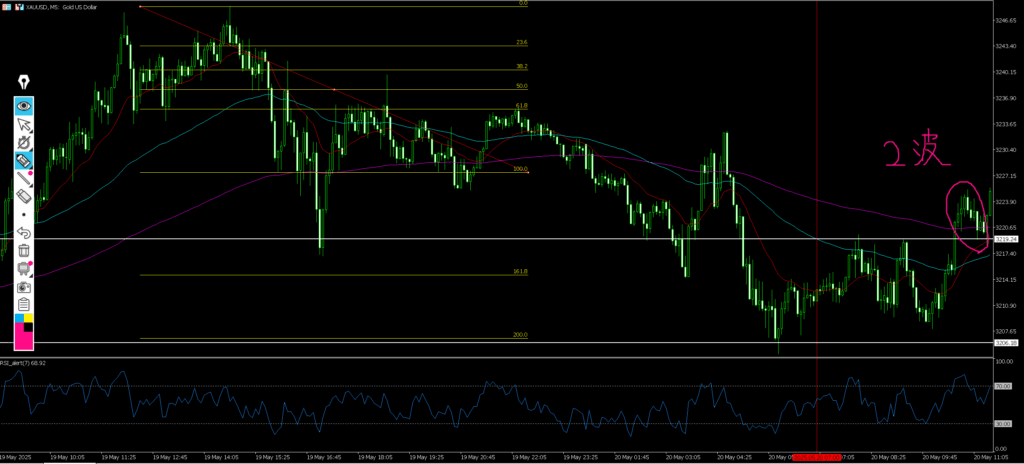Click the Fibonacci 61.8 level label
The width and height of the screenshot is (1024, 464).
[522, 106]
